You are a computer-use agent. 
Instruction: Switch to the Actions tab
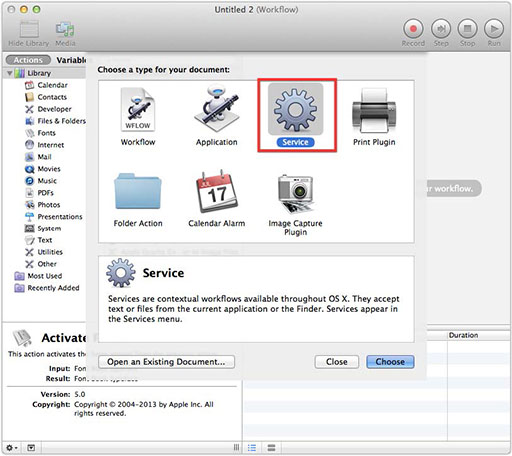28,60
